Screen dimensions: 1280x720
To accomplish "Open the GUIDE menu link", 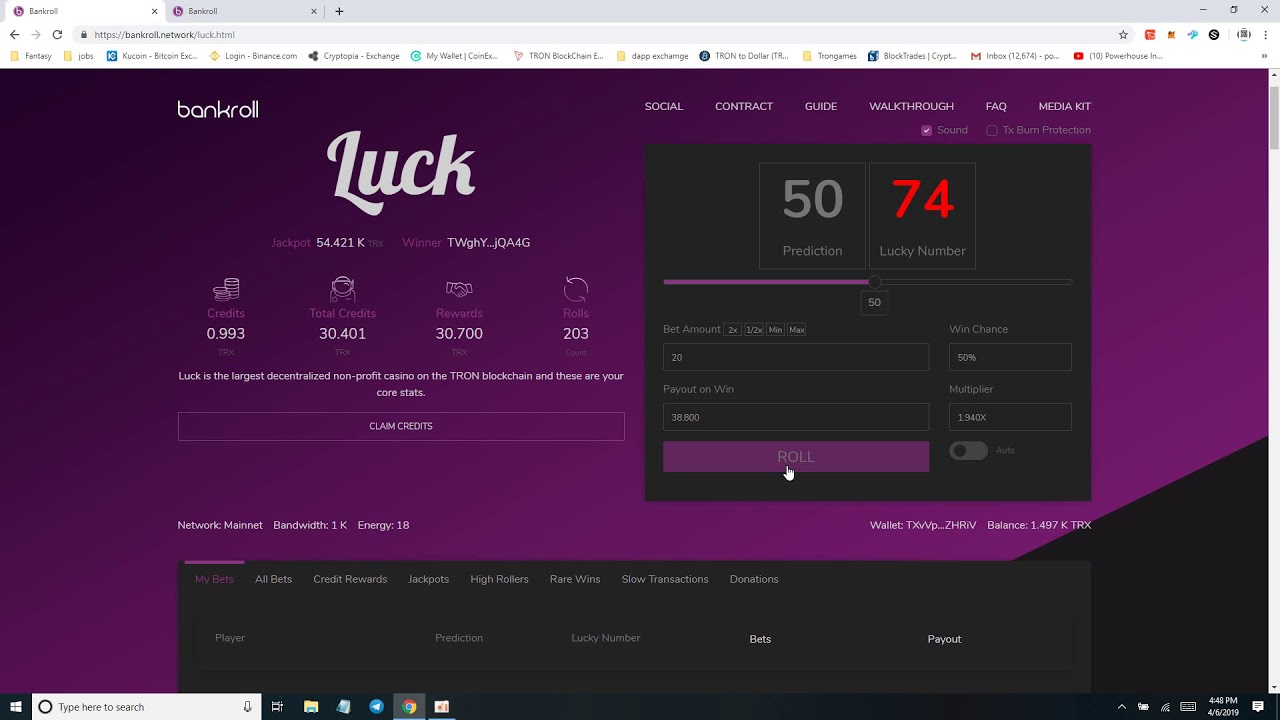I will [821, 106].
